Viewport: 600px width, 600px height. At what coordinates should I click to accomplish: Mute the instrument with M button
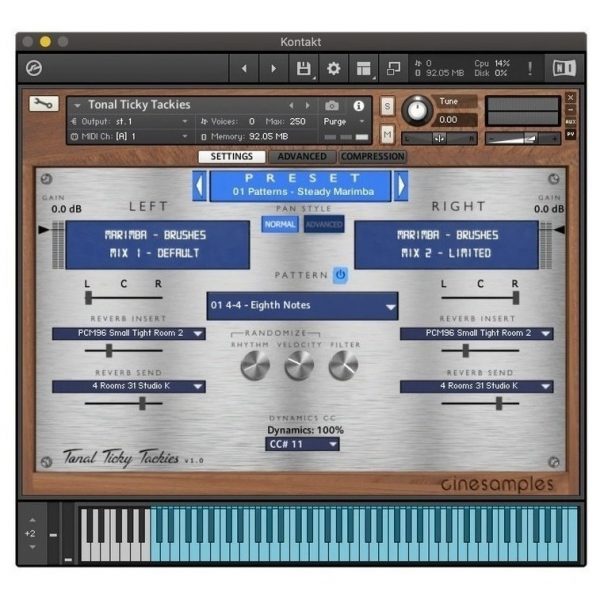coord(387,134)
